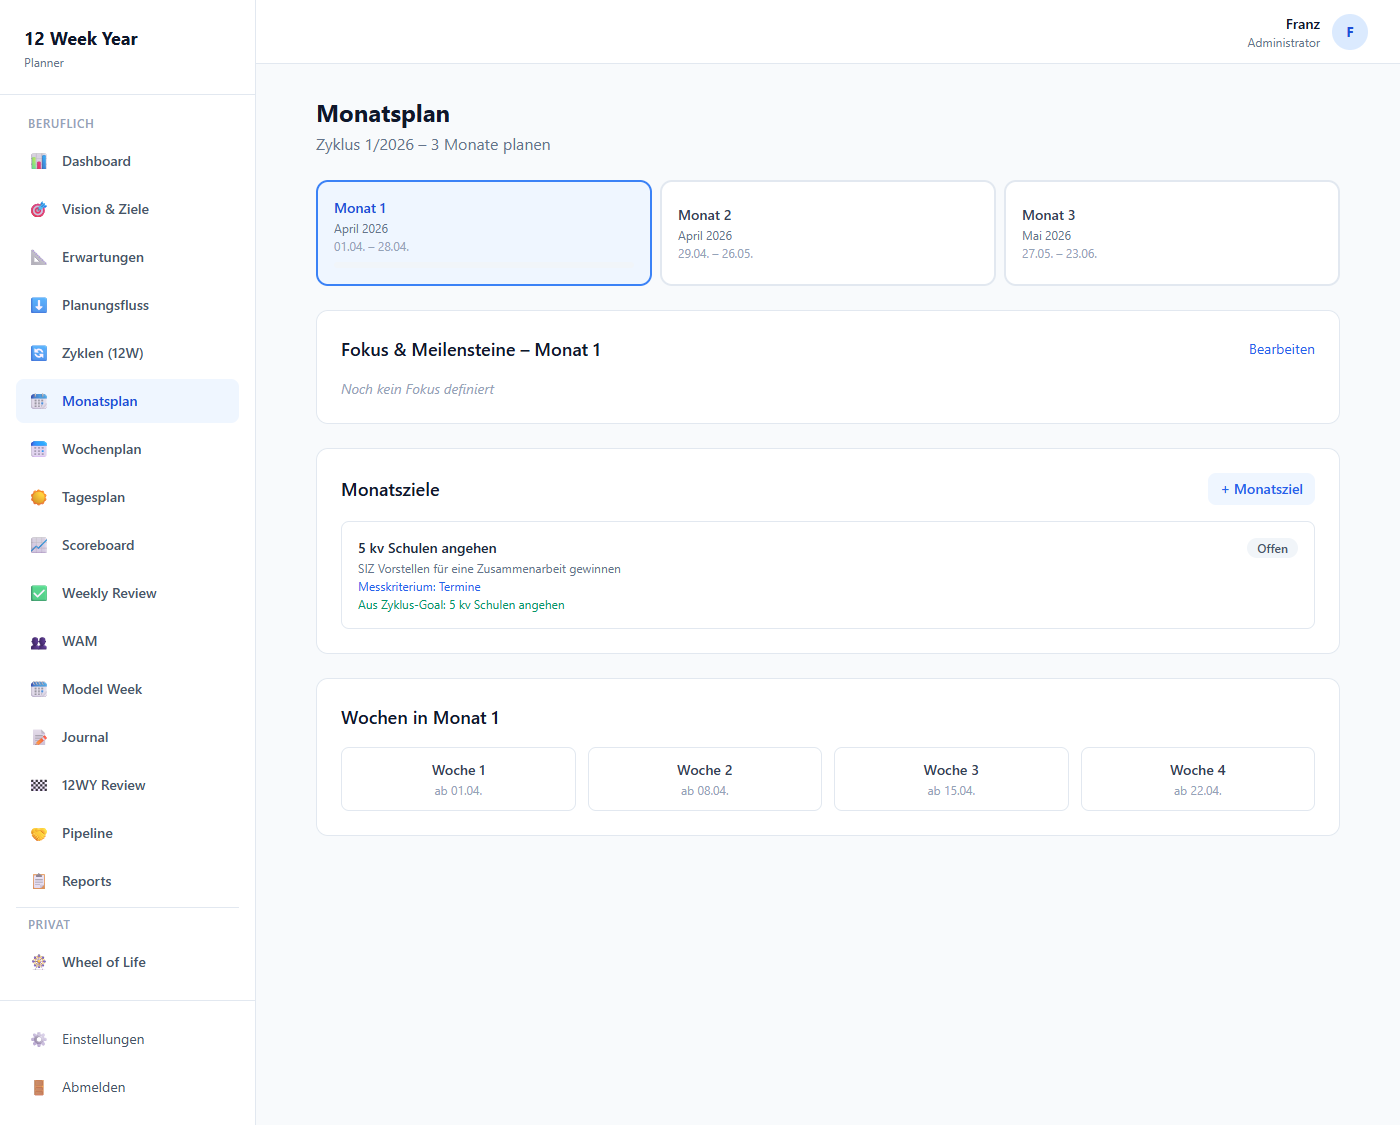
Task: Select the Monat 2 tab card
Action: 827,233
